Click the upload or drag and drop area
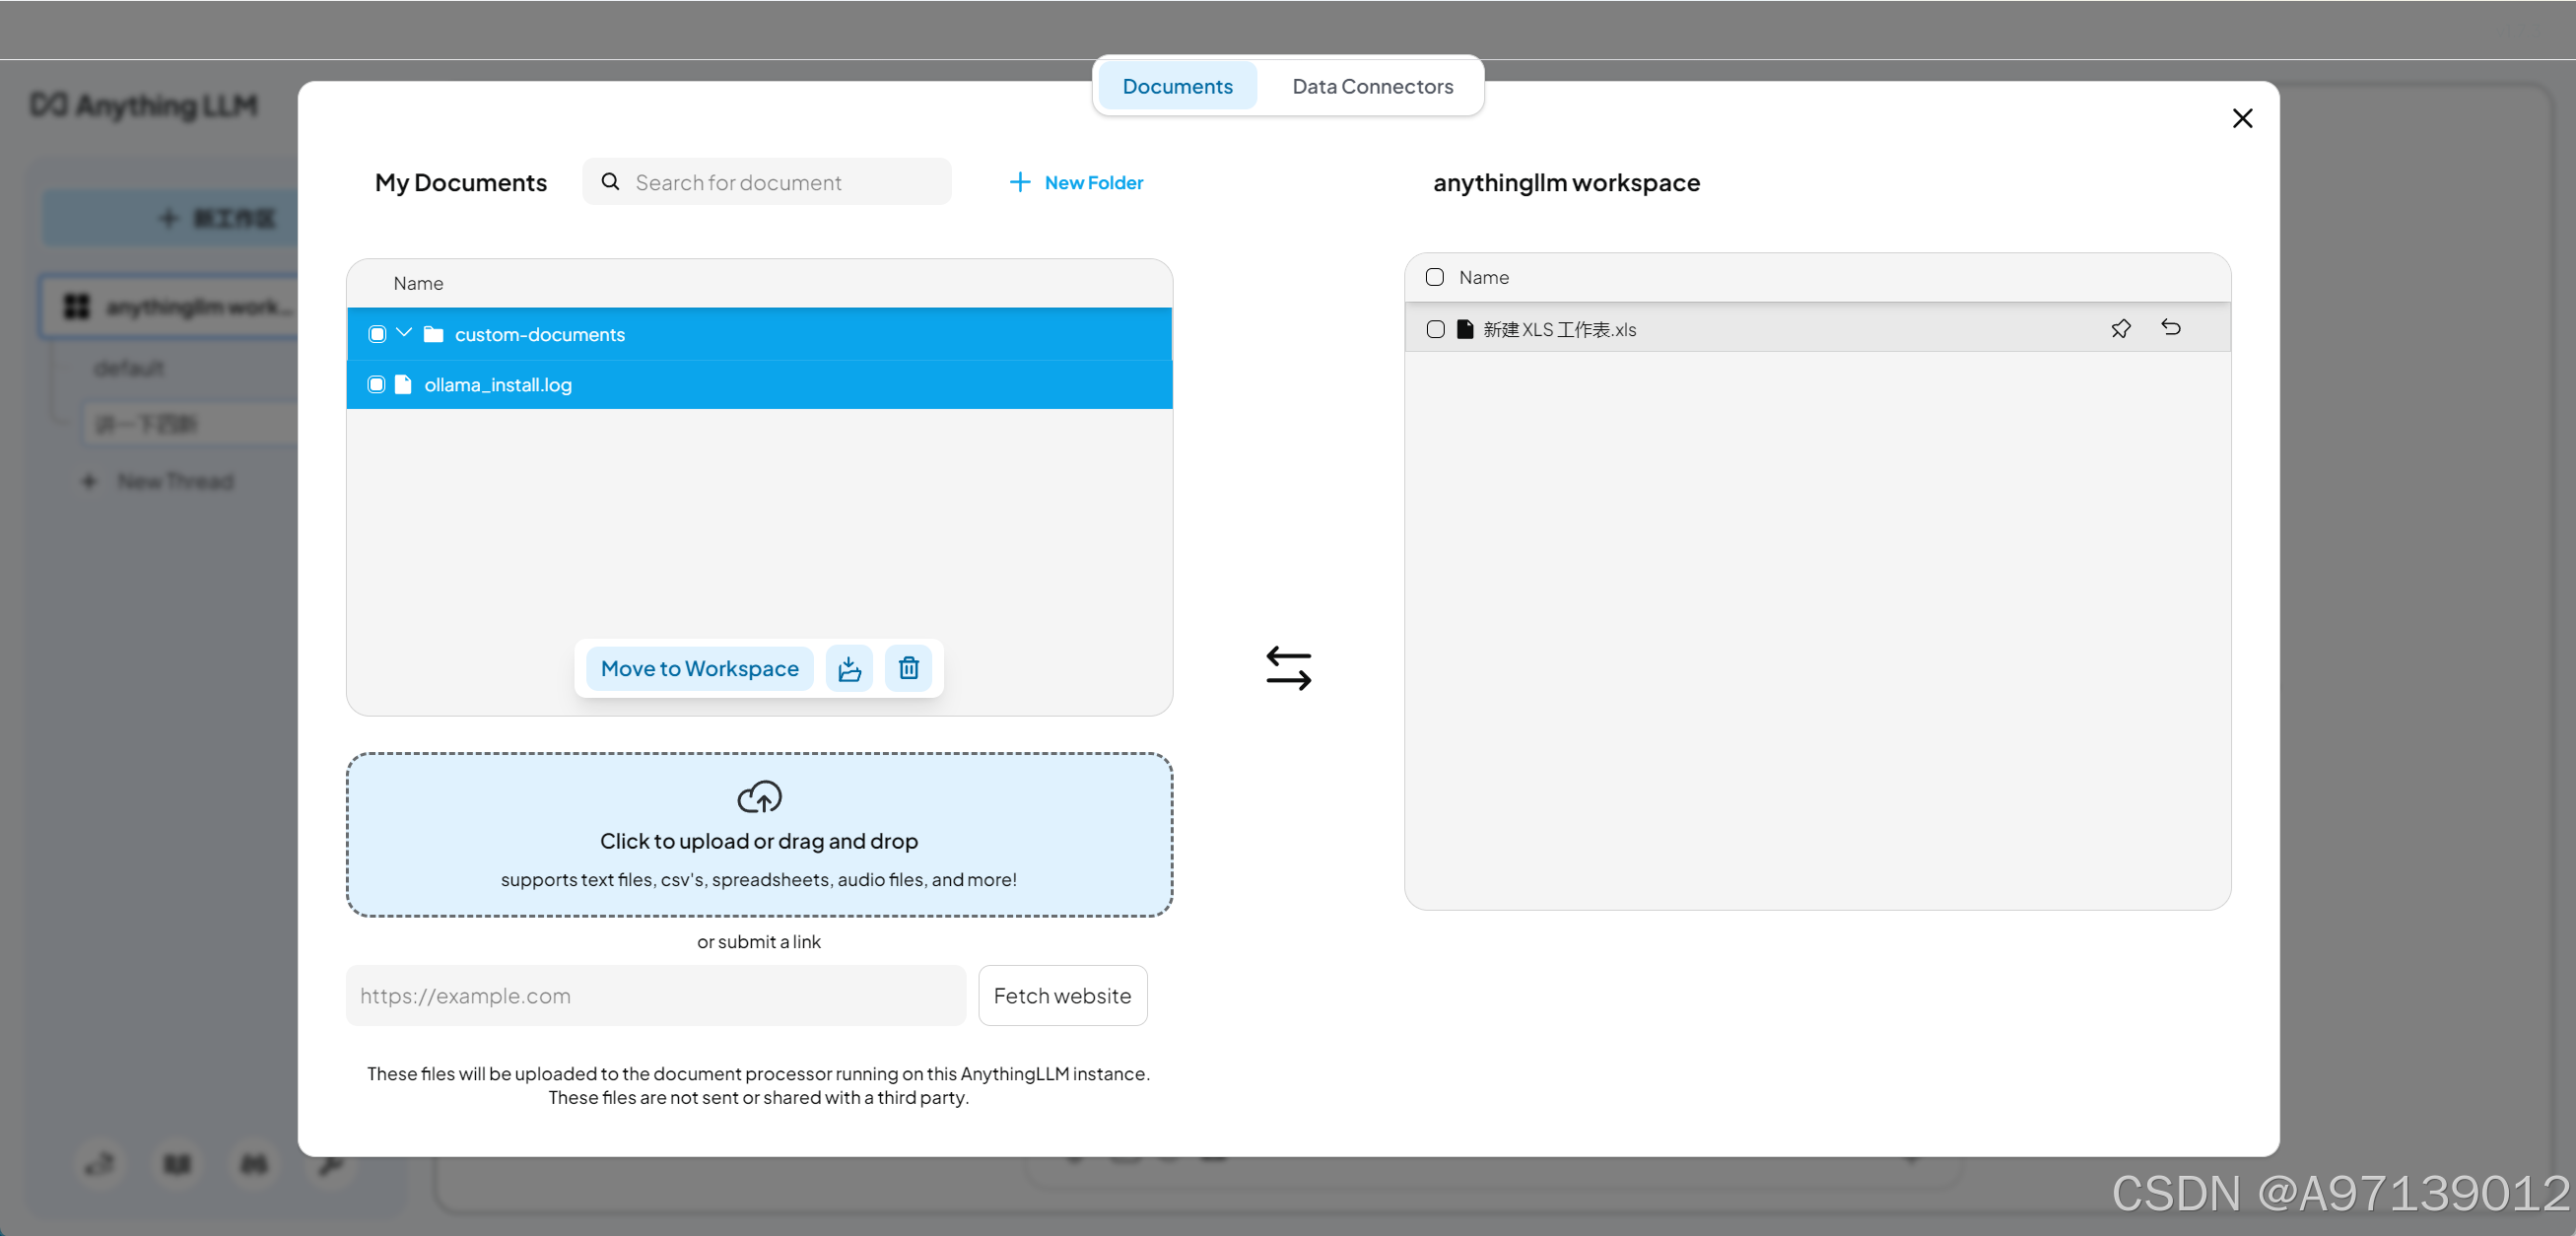This screenshot has width=2576, height=1236. [x=759, y=834]
